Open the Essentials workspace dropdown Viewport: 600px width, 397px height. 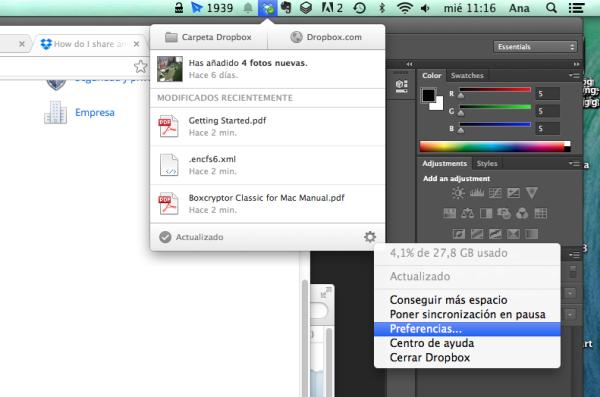535,47
